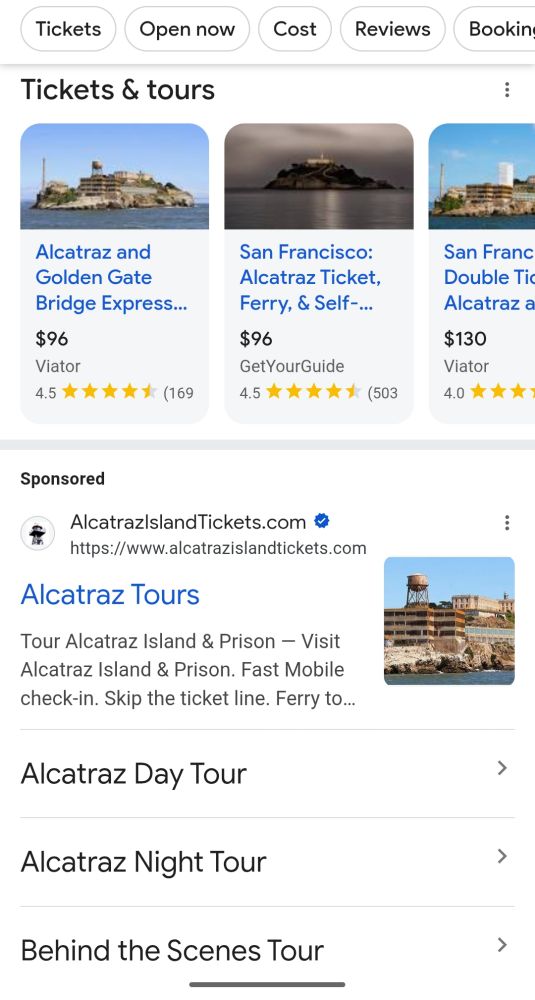Tap the star rating on the GetYourGuide card

(312, 392)
